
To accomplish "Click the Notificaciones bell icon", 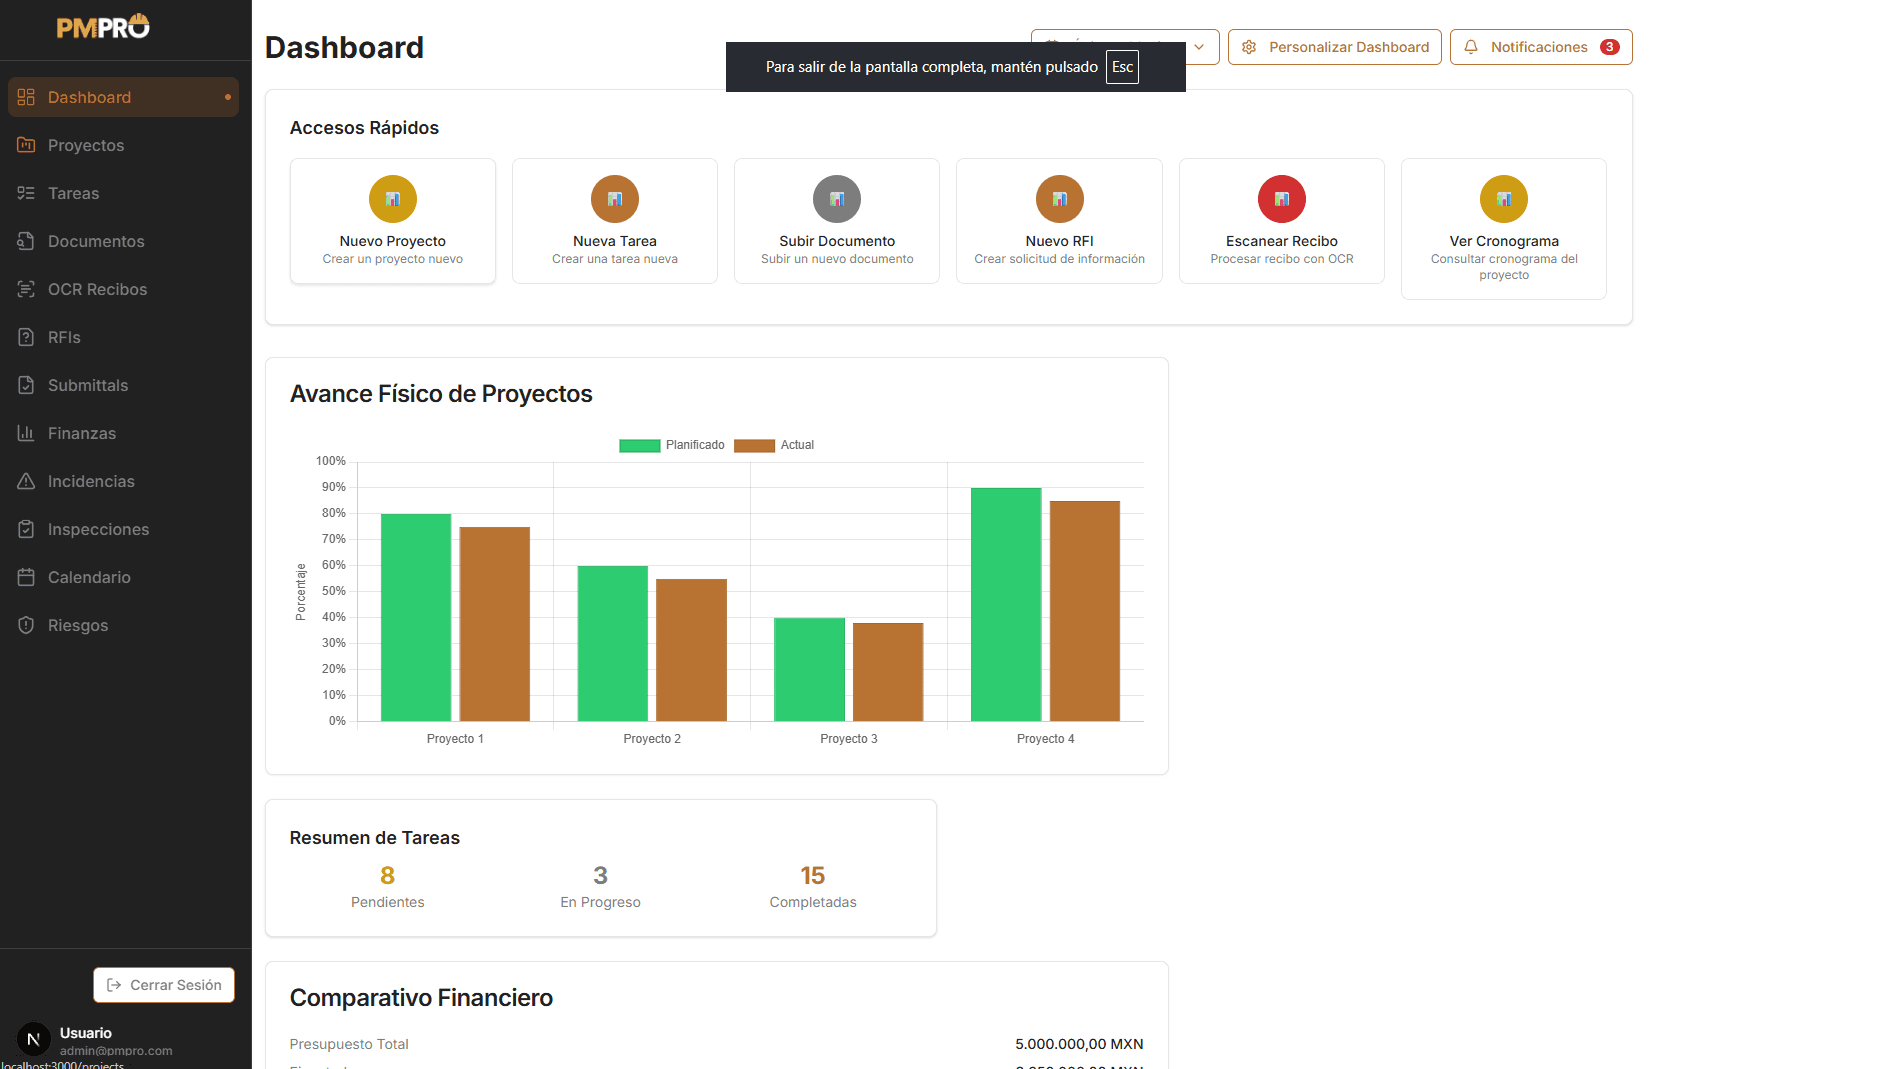I will [x=1470, y=46].
